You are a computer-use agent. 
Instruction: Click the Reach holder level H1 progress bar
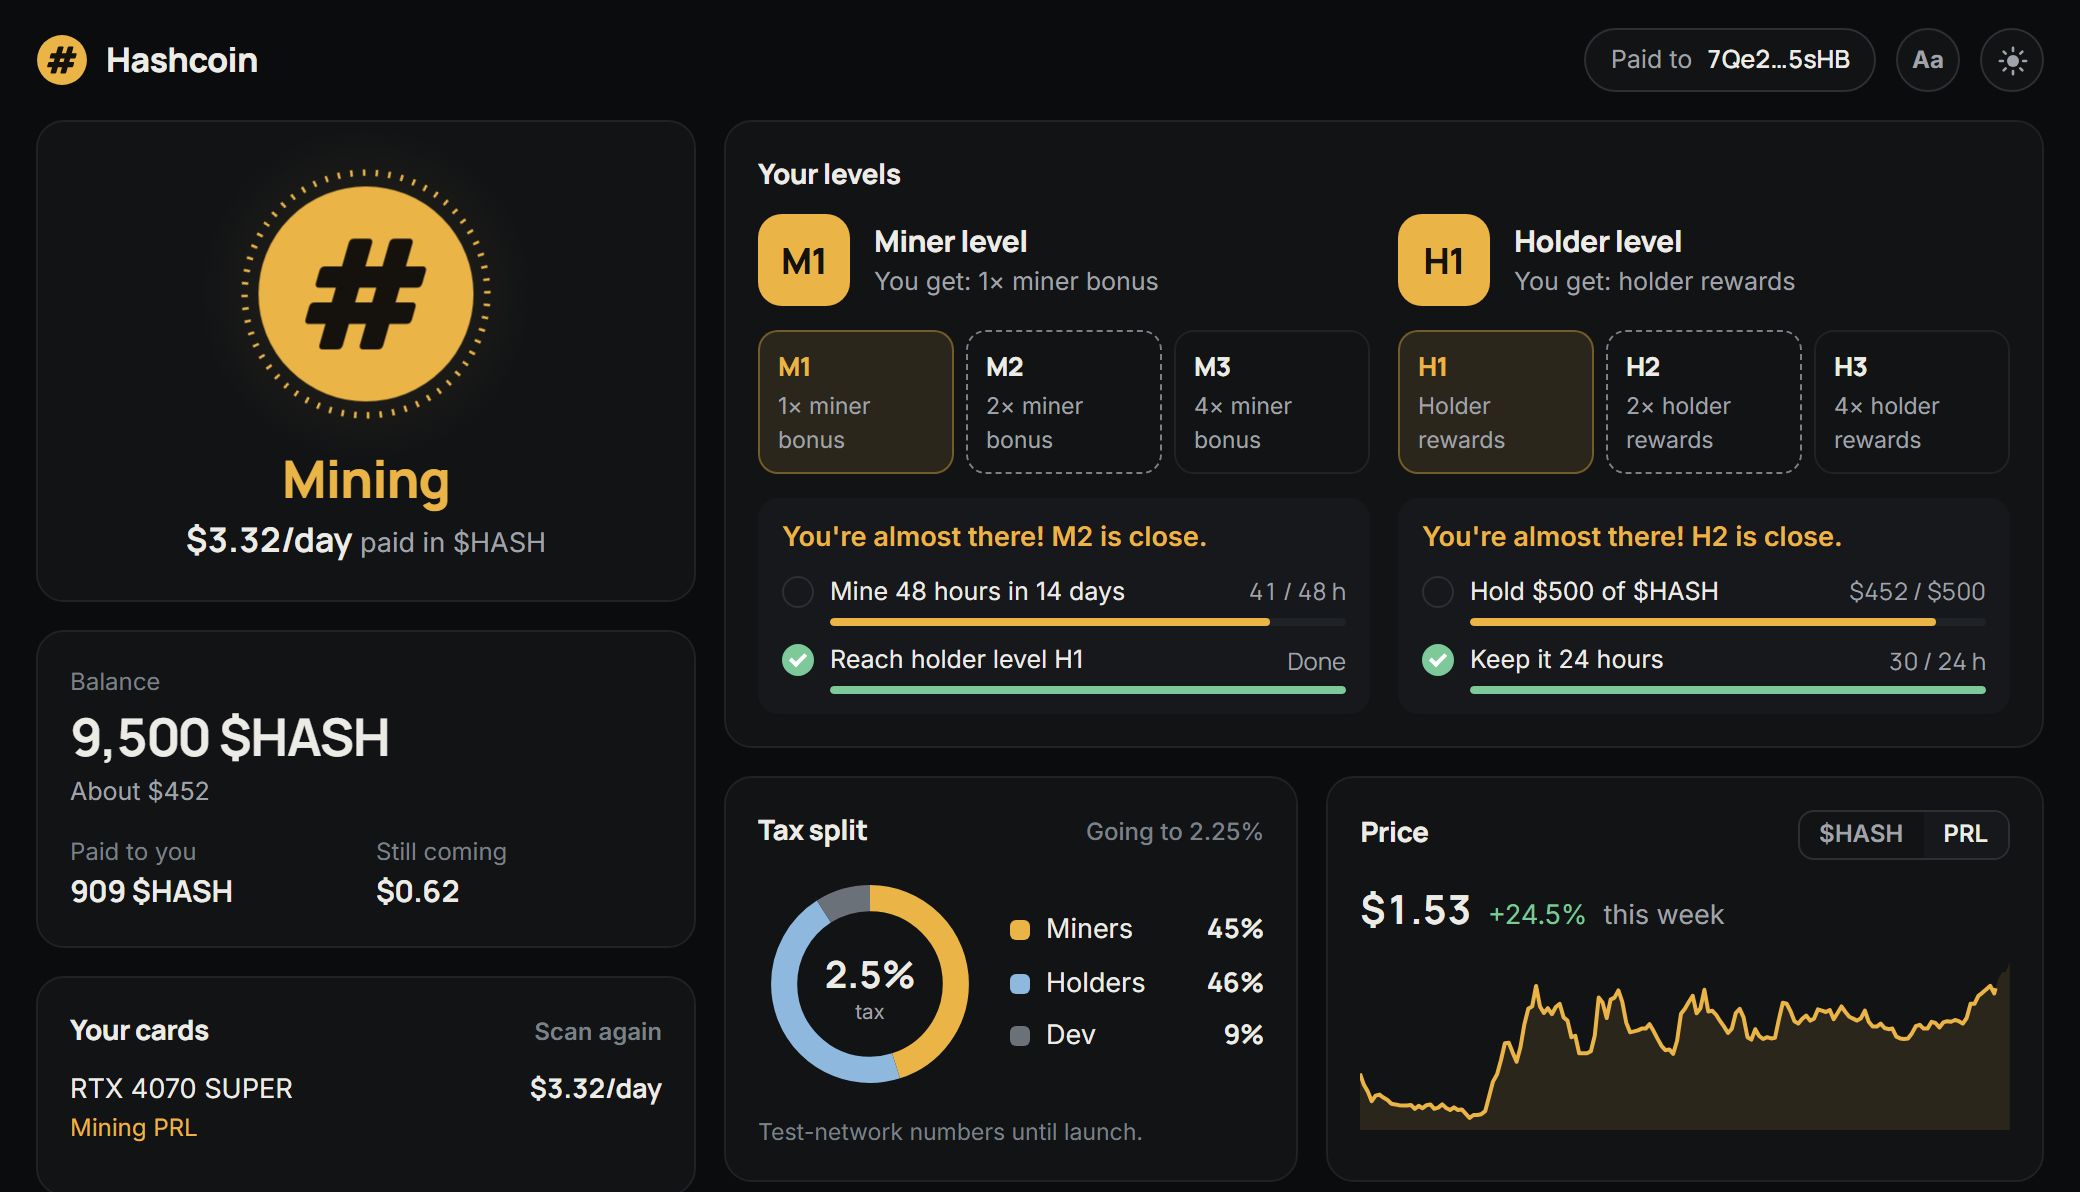click(1088, 690)
